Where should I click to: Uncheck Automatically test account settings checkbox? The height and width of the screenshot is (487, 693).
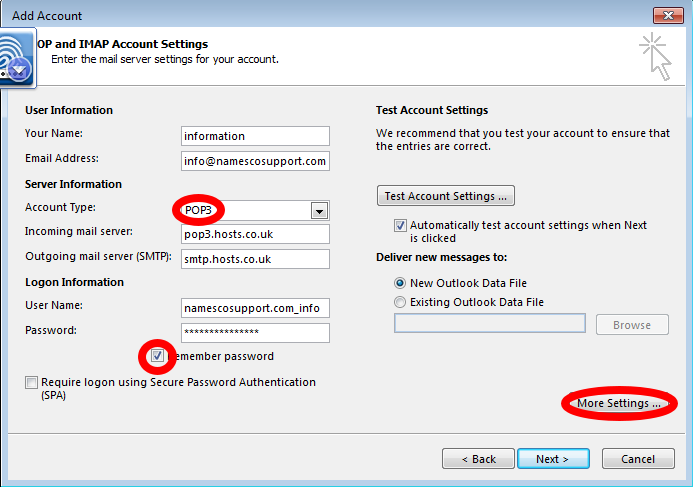[400, 225]
